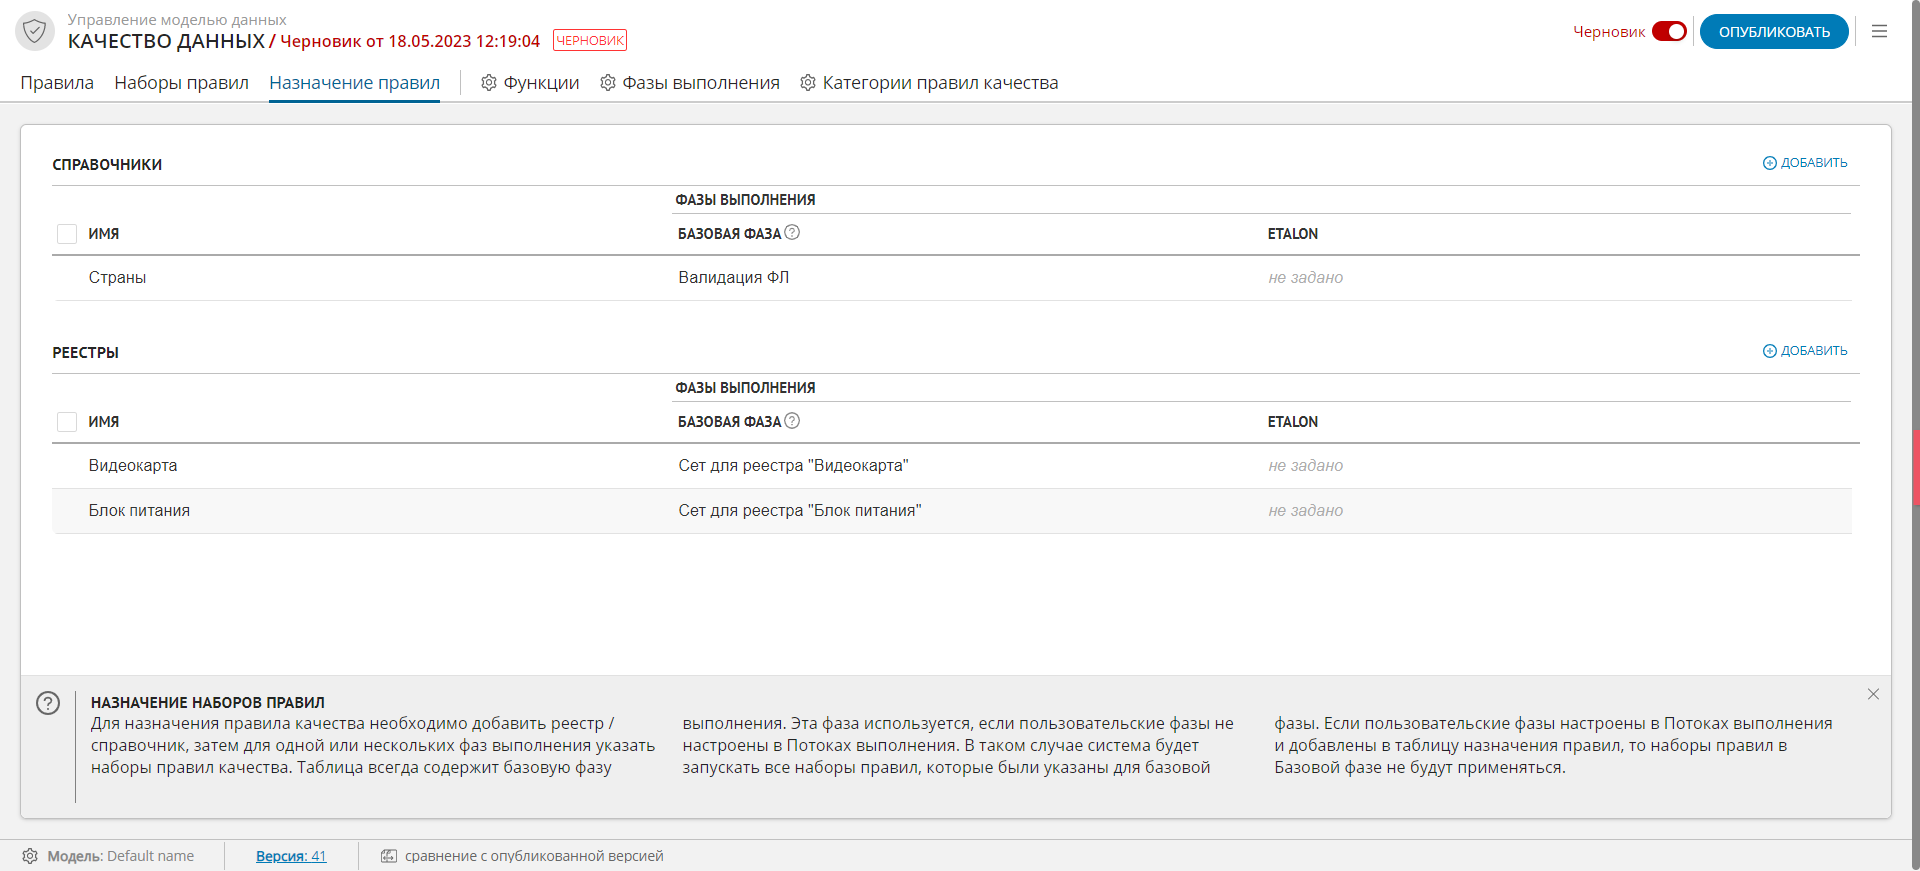Viewport: 1920px width, 871px height.
Task: Click сравнение с опубликованной версией link
Action: pyautogui.click(x=534, y=856)
